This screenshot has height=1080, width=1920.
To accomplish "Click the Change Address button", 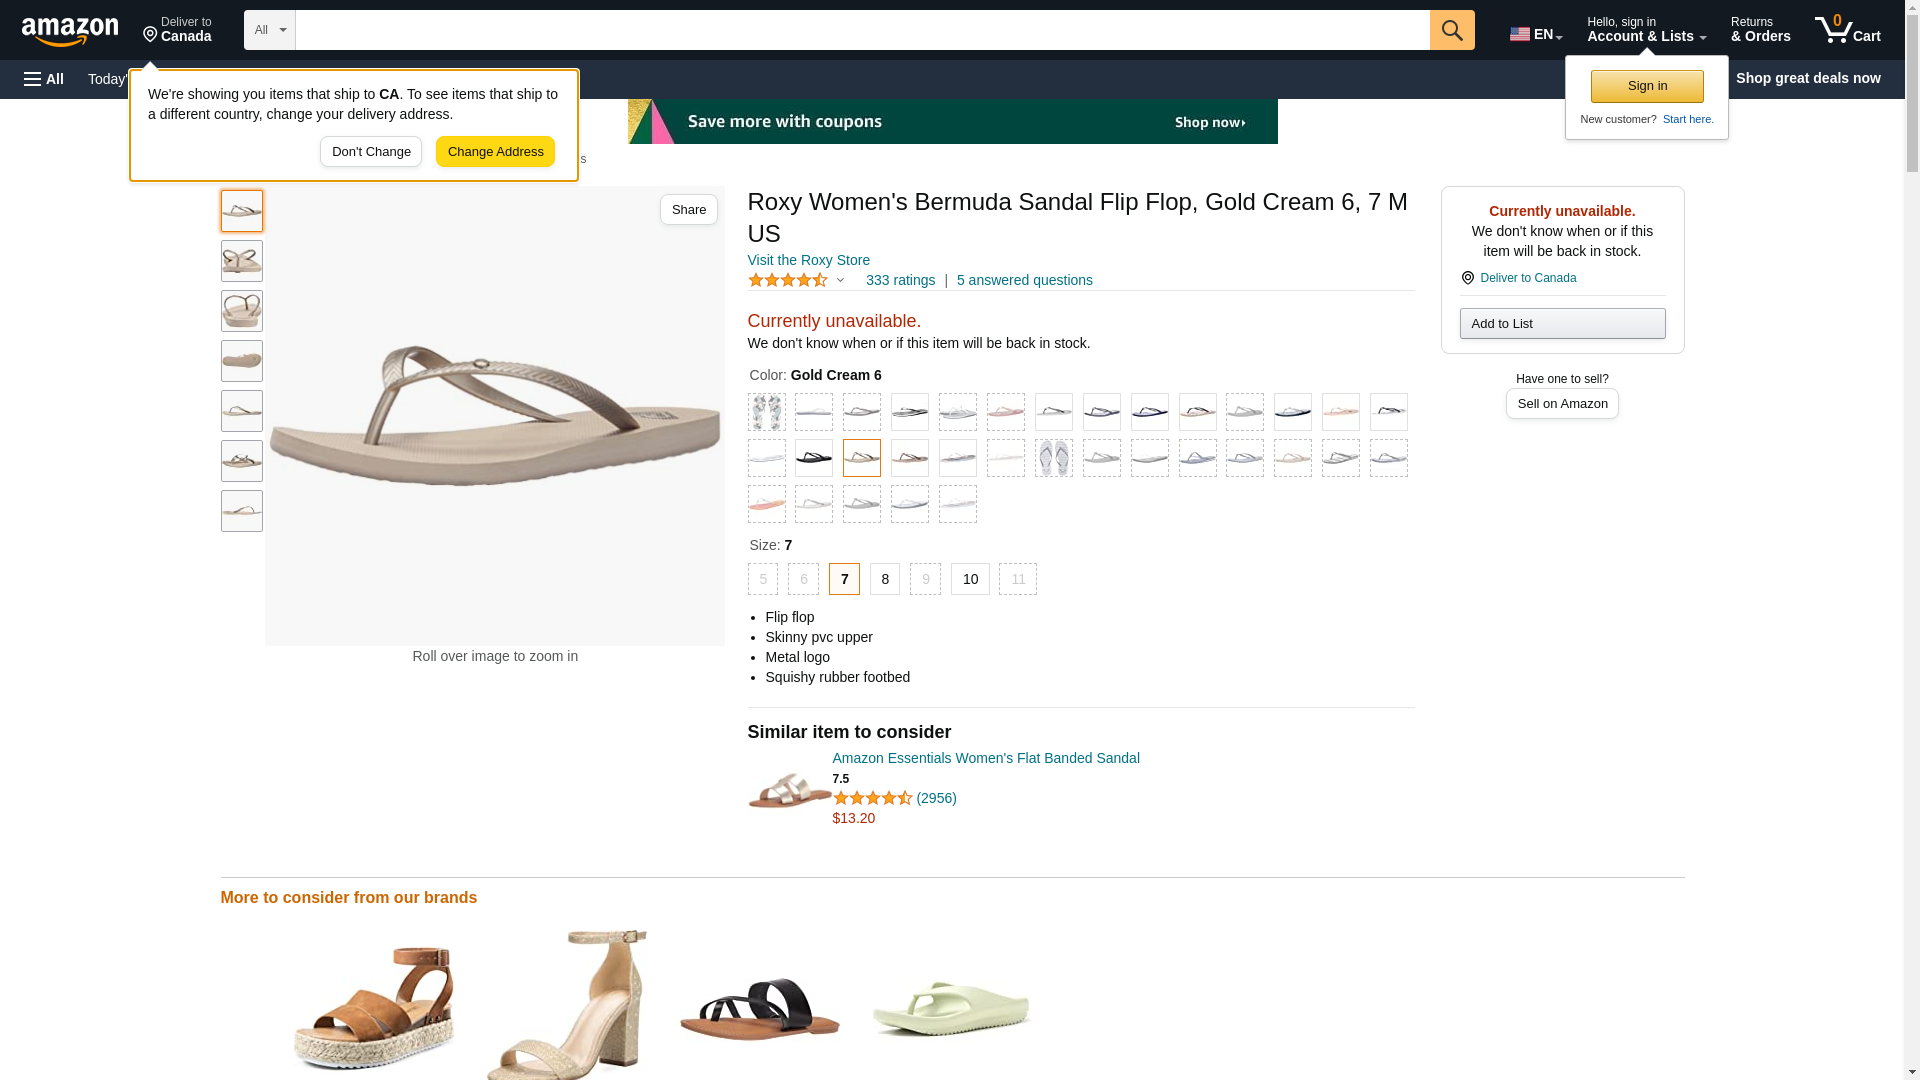I will (x=495, y=152).
